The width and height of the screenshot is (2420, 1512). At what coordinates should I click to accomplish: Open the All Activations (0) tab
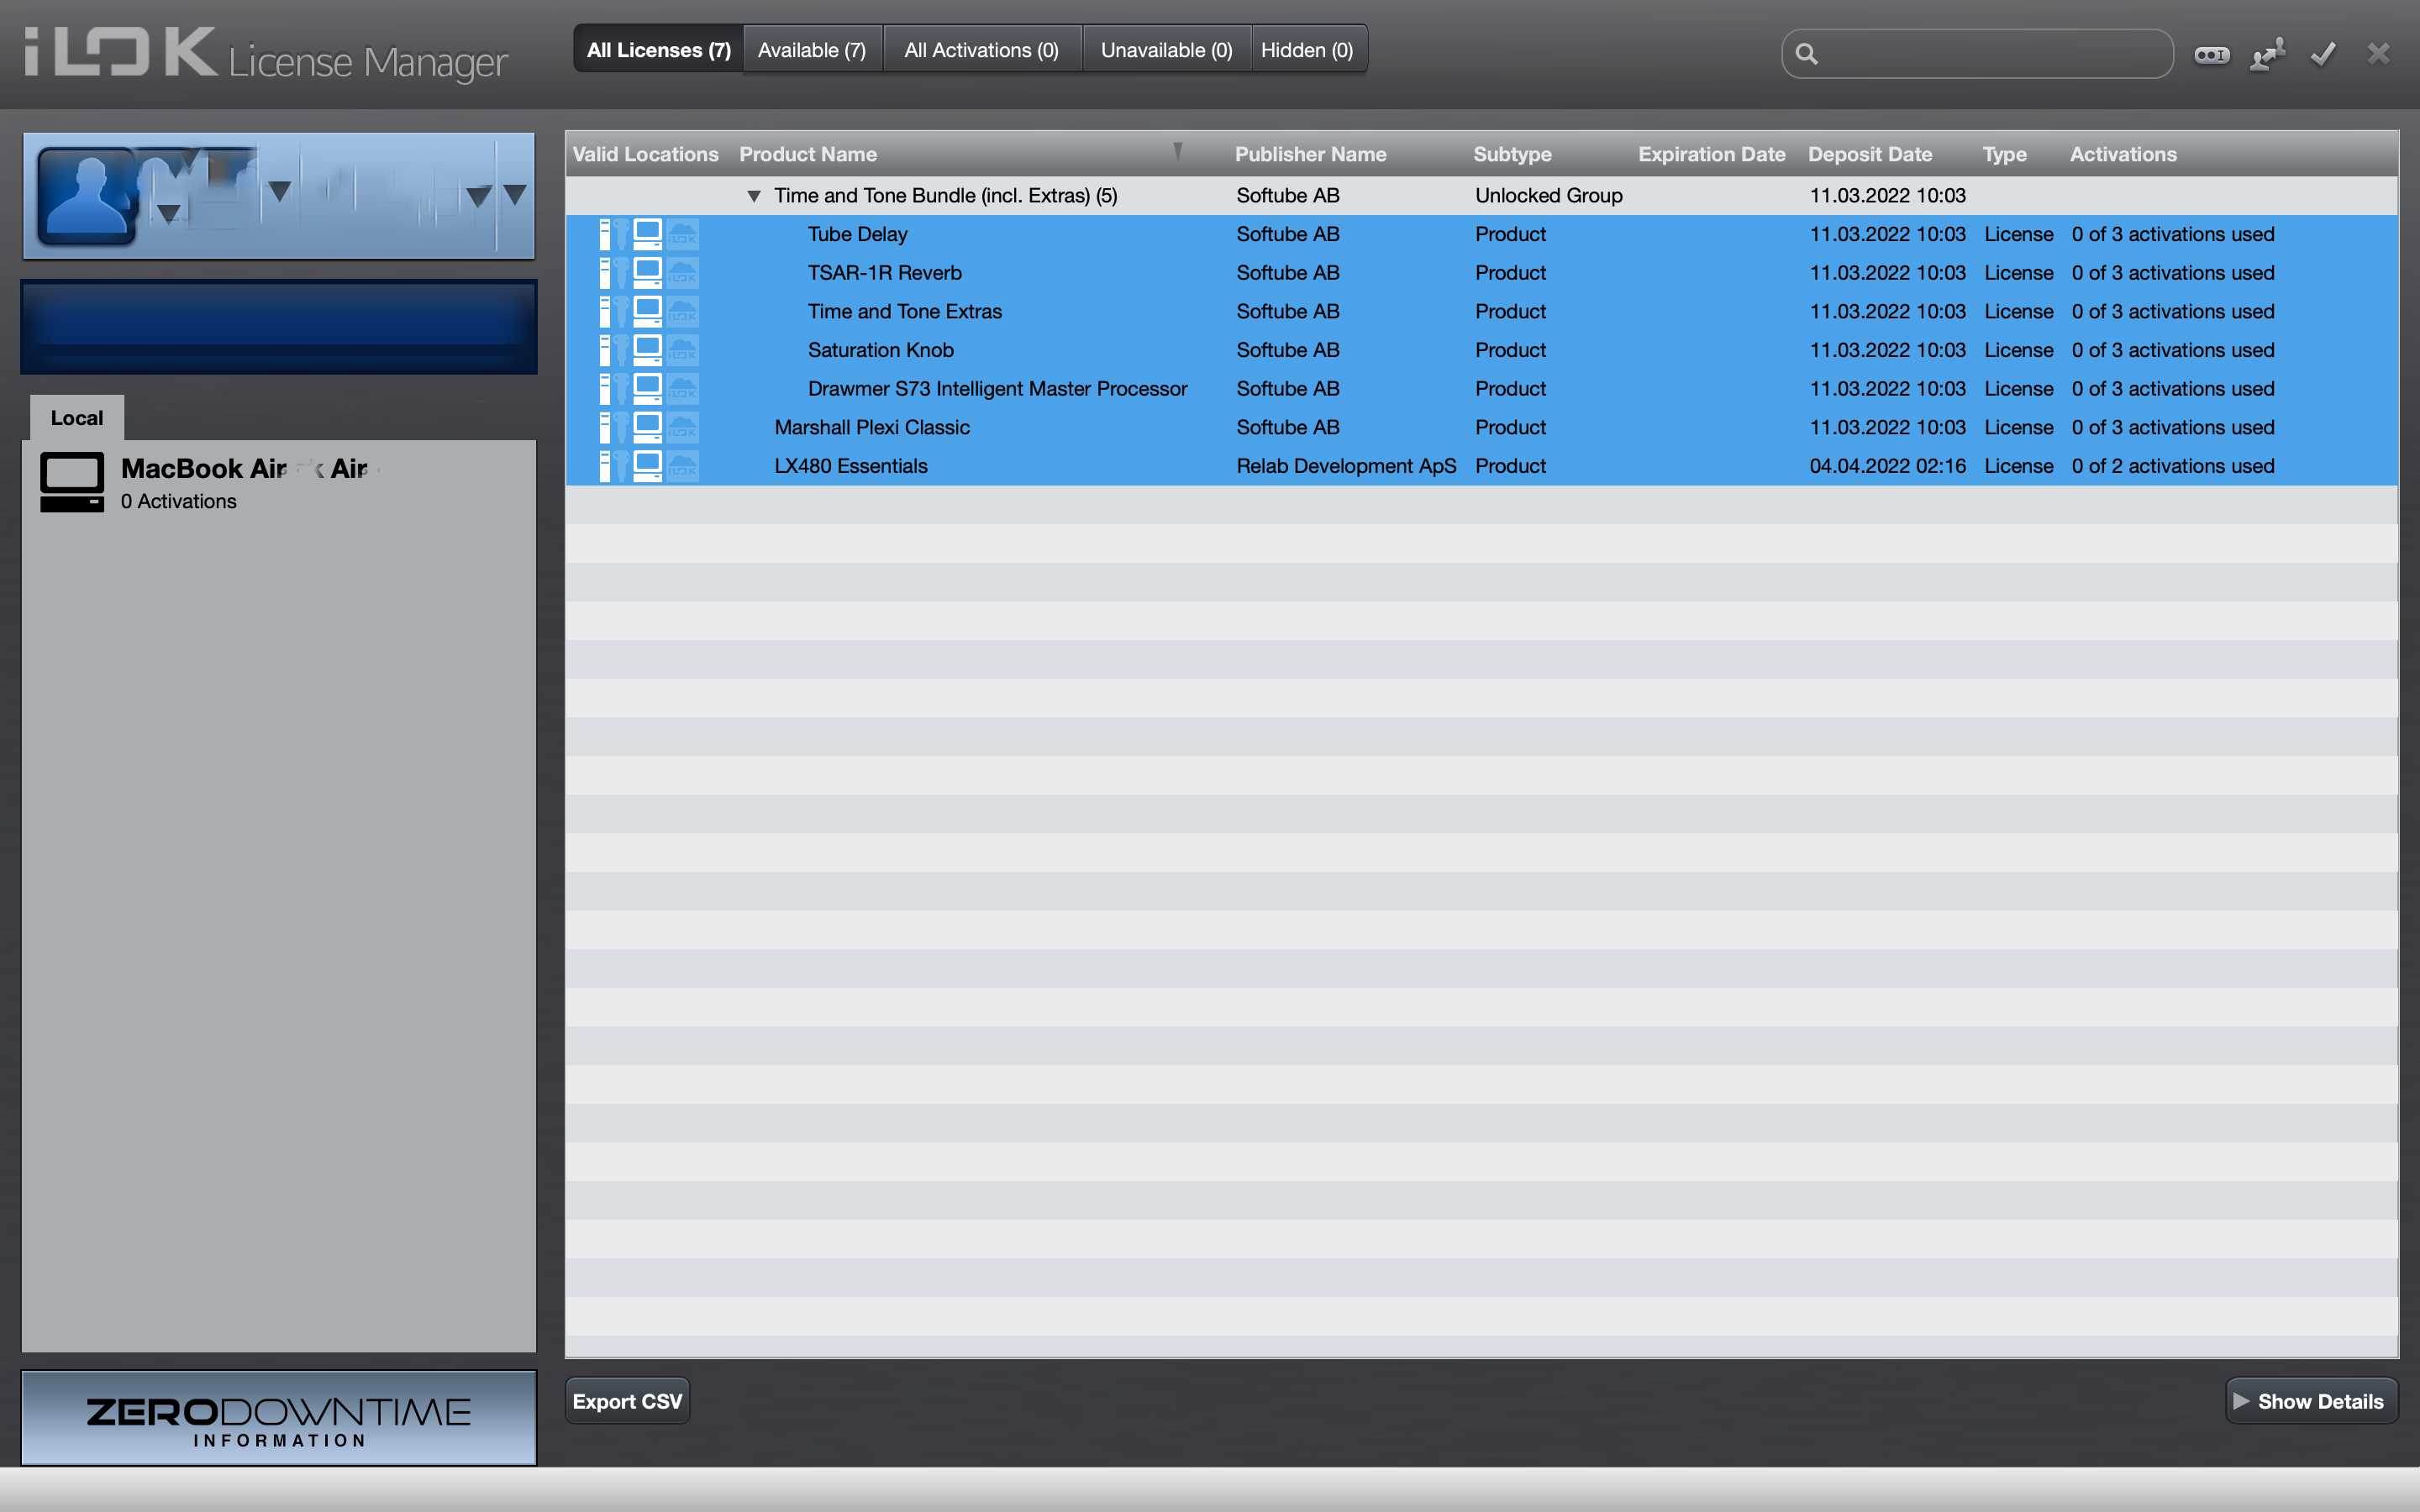tap(981, 50)
